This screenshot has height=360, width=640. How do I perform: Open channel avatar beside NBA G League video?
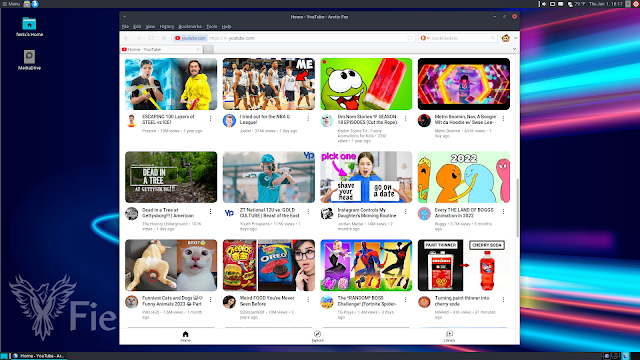click(x=229, y=121)
